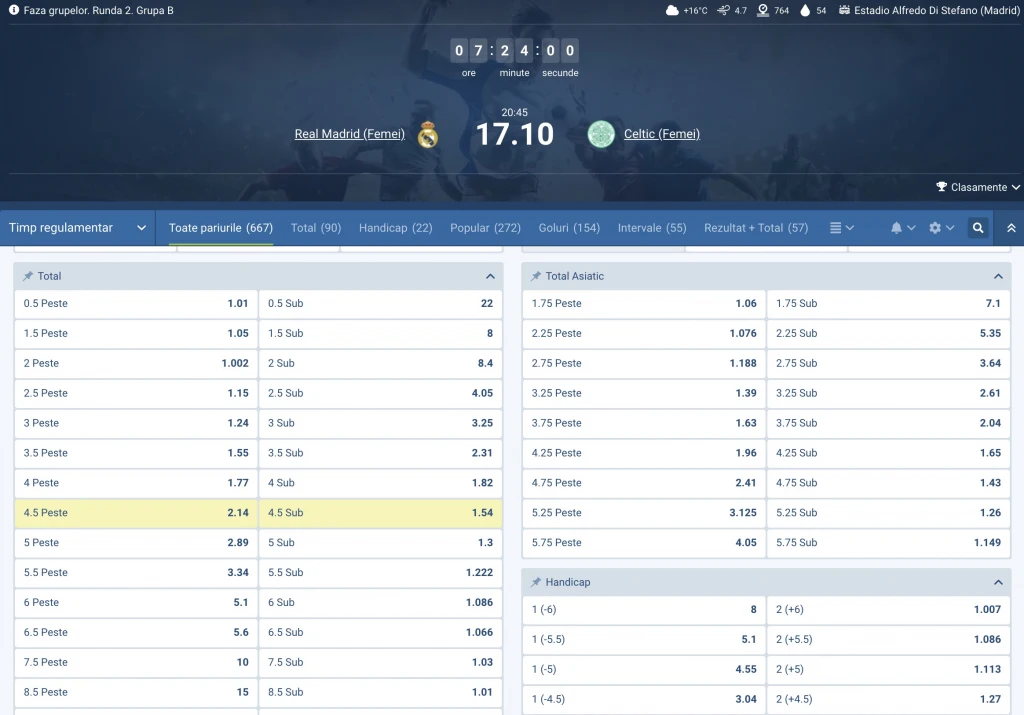The height and width of the screenshot is (715, 1024).
Task: Collapse all markets with double chevron
Action: [1011, 228]
